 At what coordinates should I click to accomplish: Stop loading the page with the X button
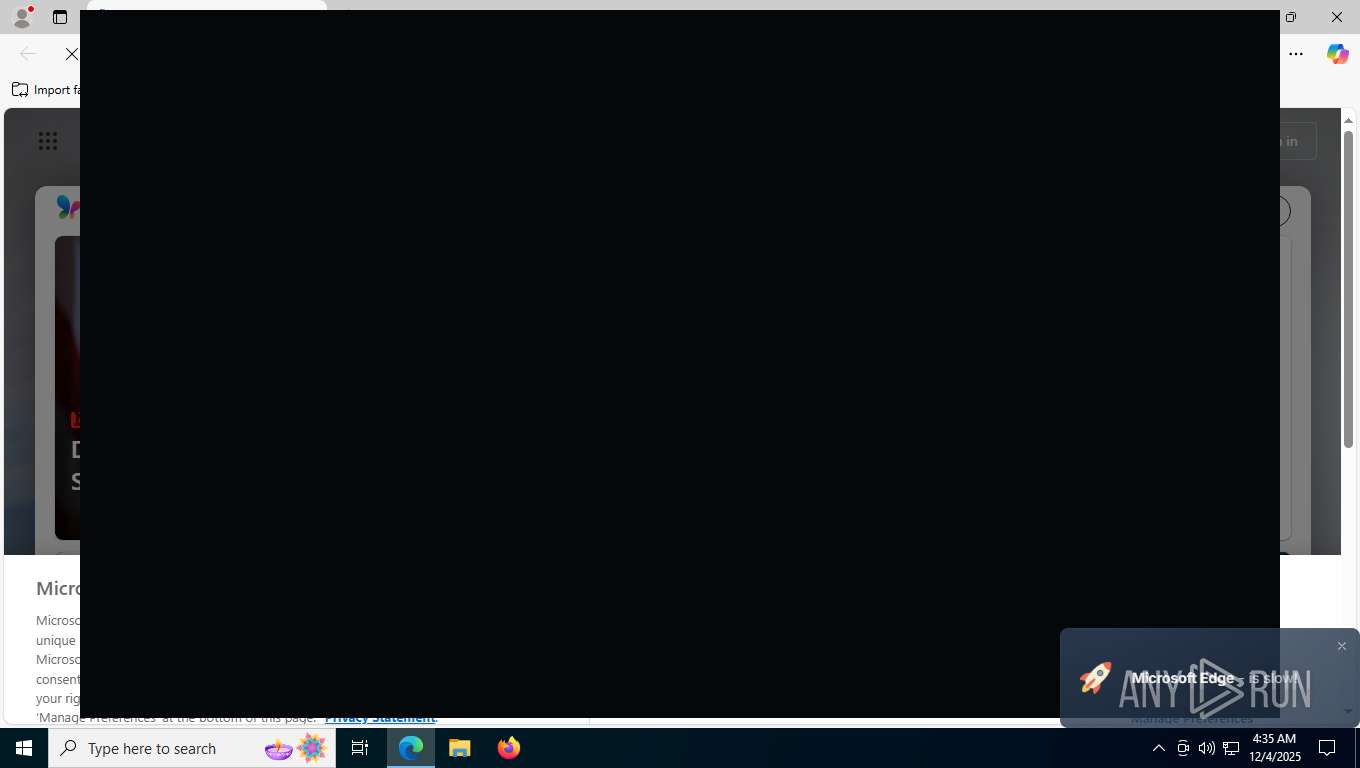click(x=72, y=54)
